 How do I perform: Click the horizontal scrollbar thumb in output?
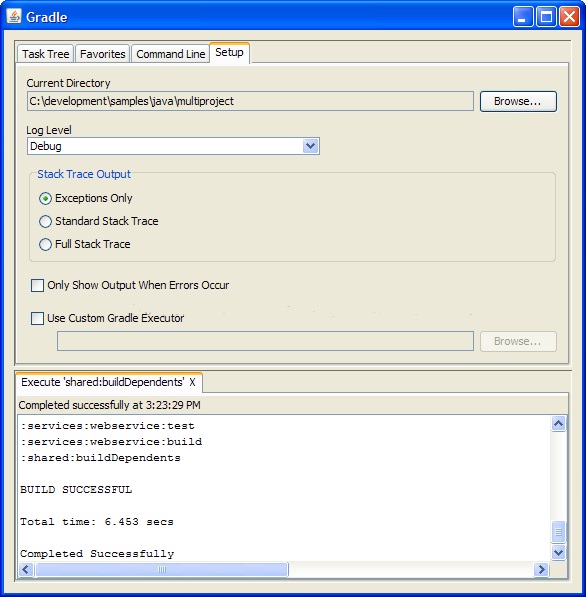pyautogui.click(x=161, y=570)
